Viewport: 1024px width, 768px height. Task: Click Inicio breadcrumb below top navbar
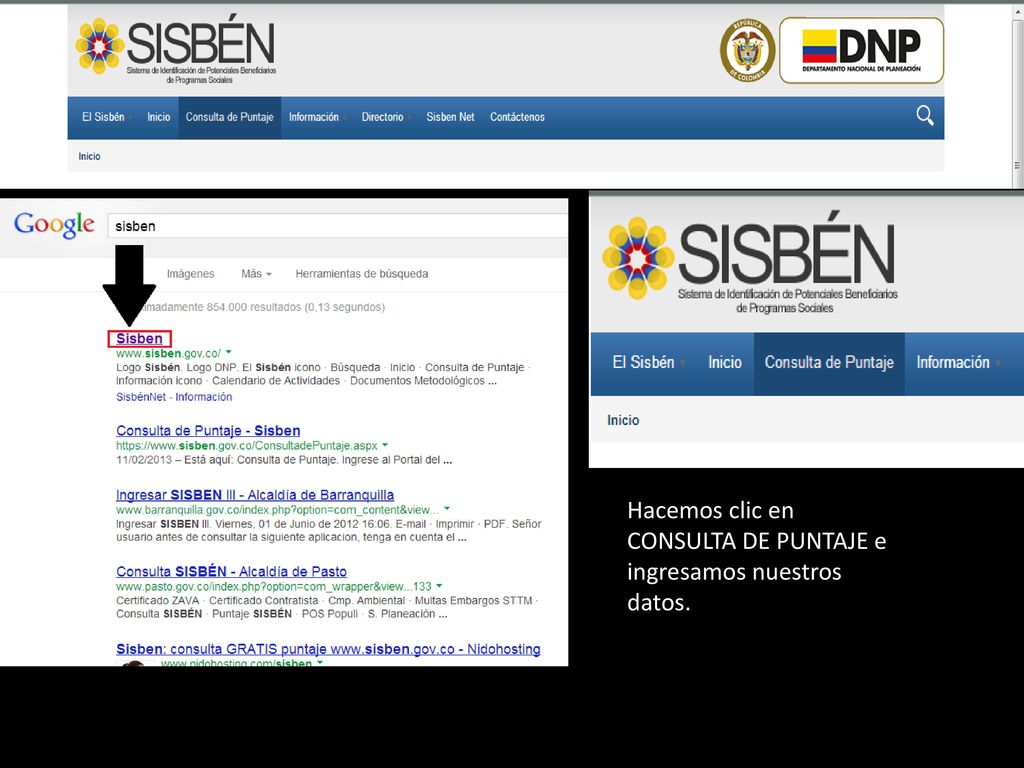point(89,156)
